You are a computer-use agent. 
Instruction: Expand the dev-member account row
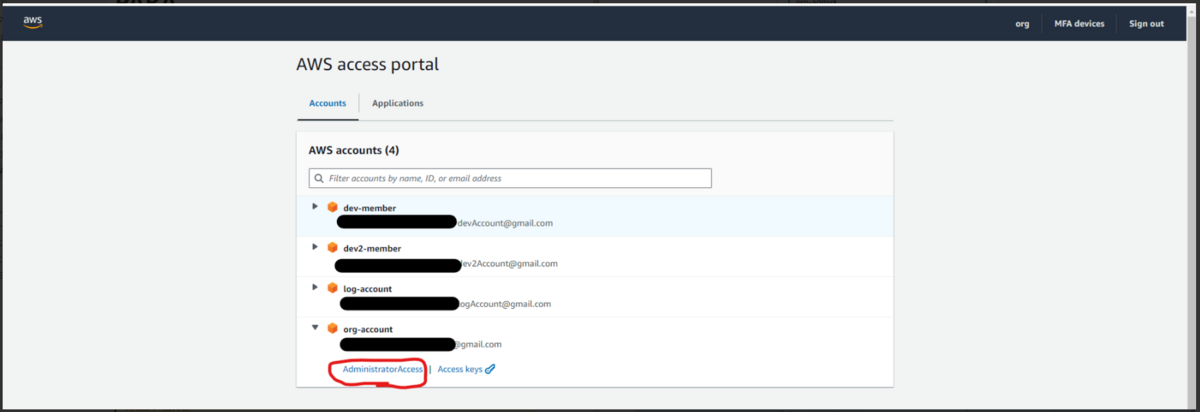(315, 207)
